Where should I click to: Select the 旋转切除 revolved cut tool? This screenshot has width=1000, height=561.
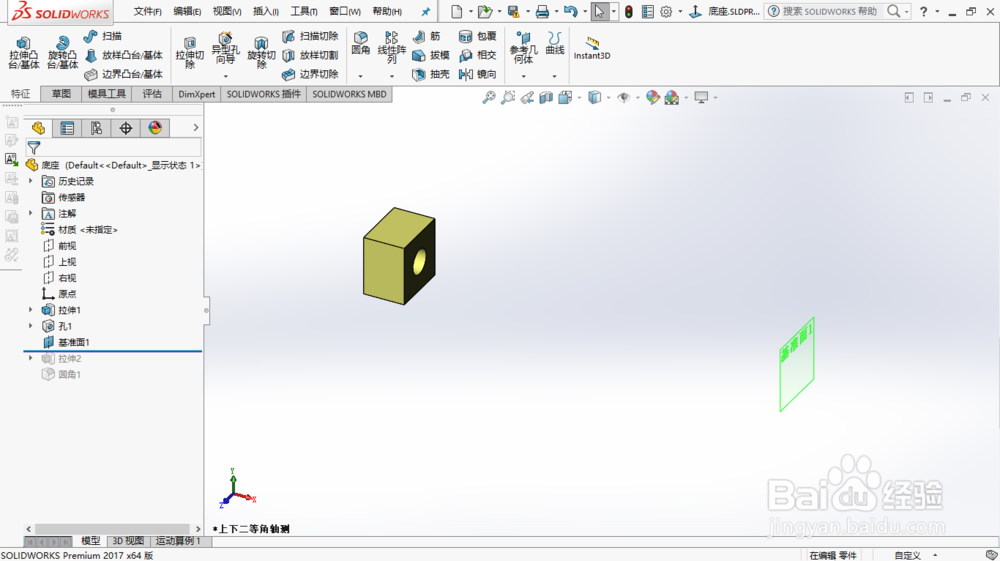coord(261,53)
